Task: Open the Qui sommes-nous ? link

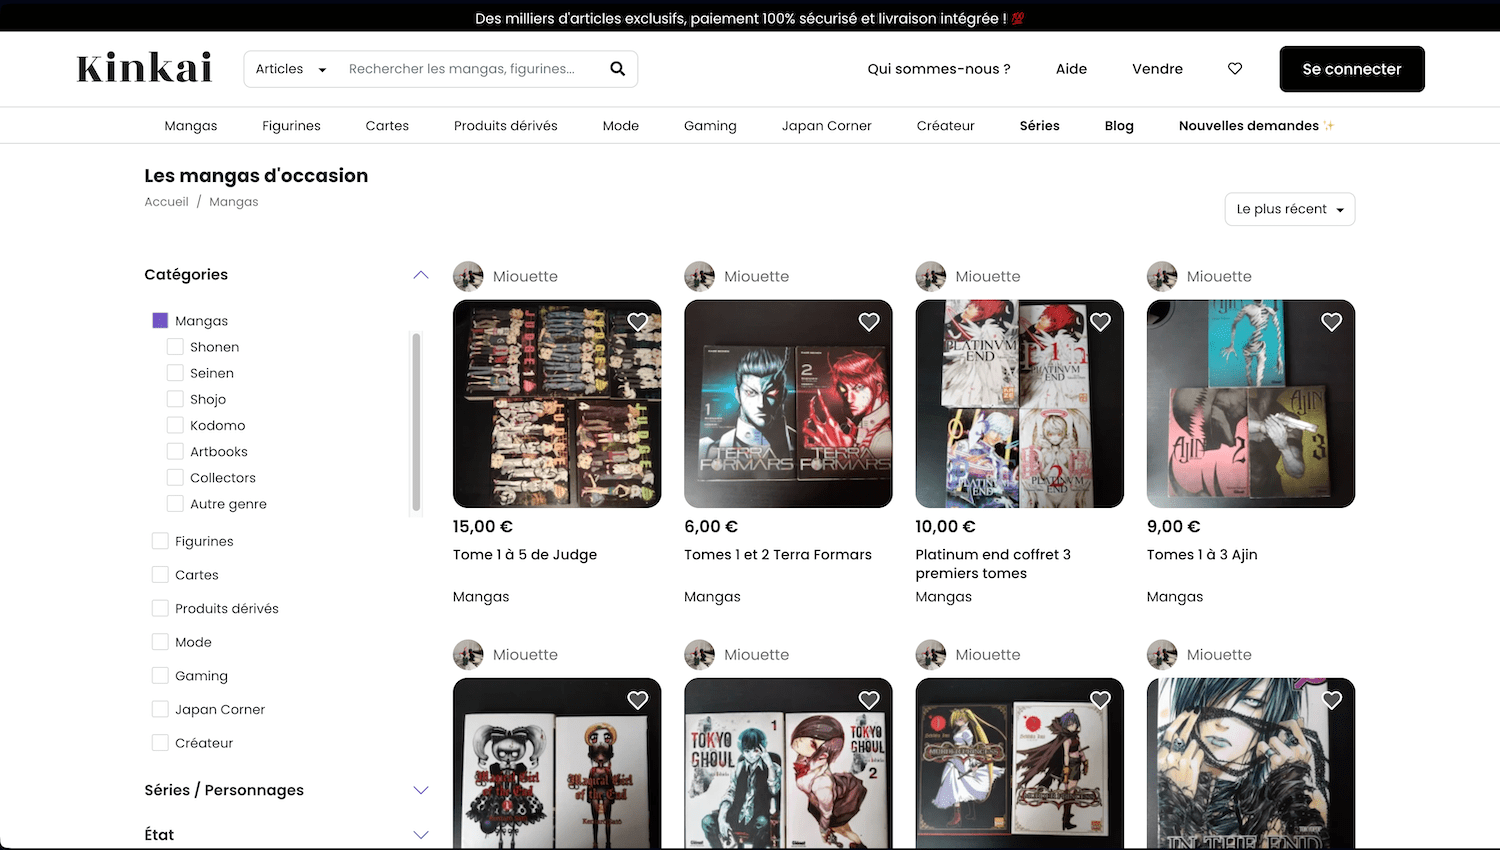Action: [939, 69]
